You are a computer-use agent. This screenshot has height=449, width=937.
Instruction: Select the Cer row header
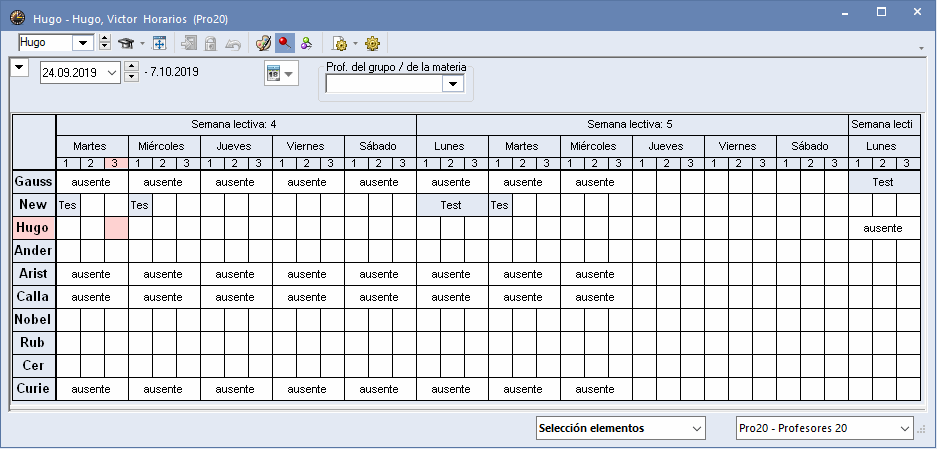pos(33,366)
